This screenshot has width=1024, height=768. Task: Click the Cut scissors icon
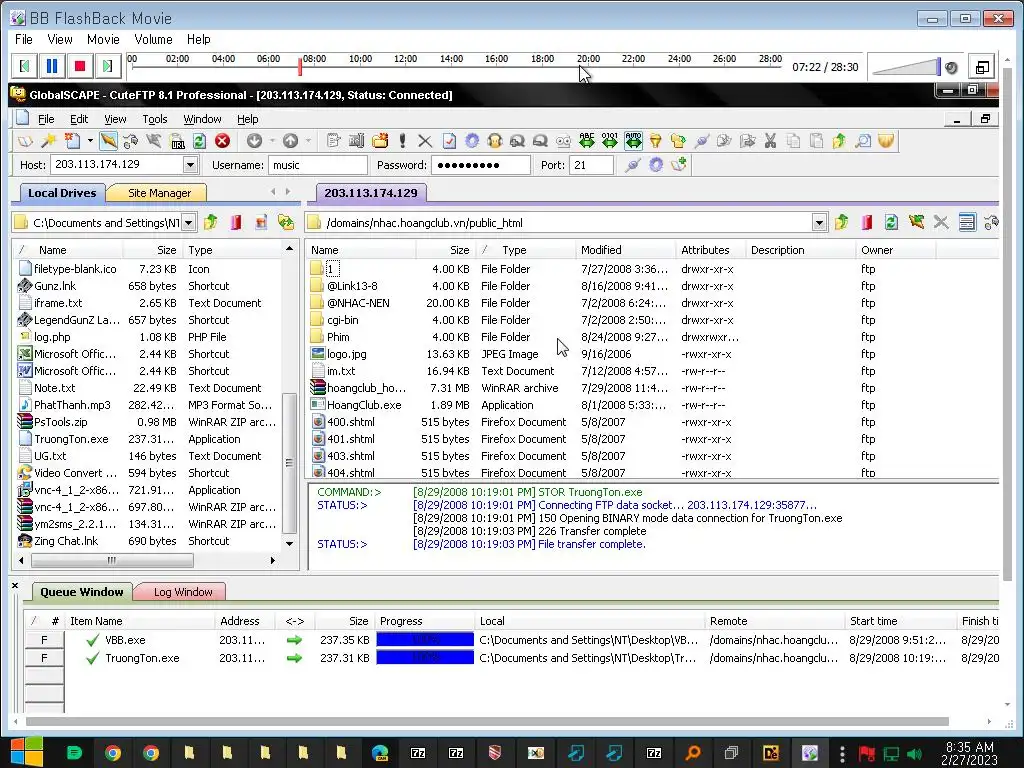tap(771, 141)
